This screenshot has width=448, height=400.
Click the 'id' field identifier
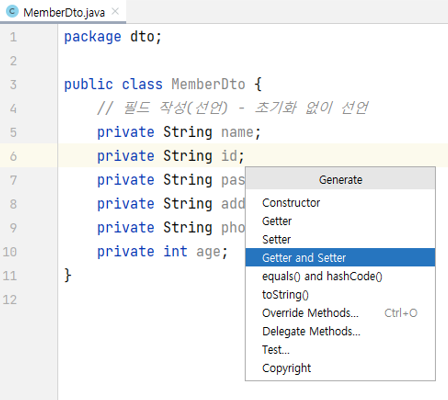click(x=229, y=156)
